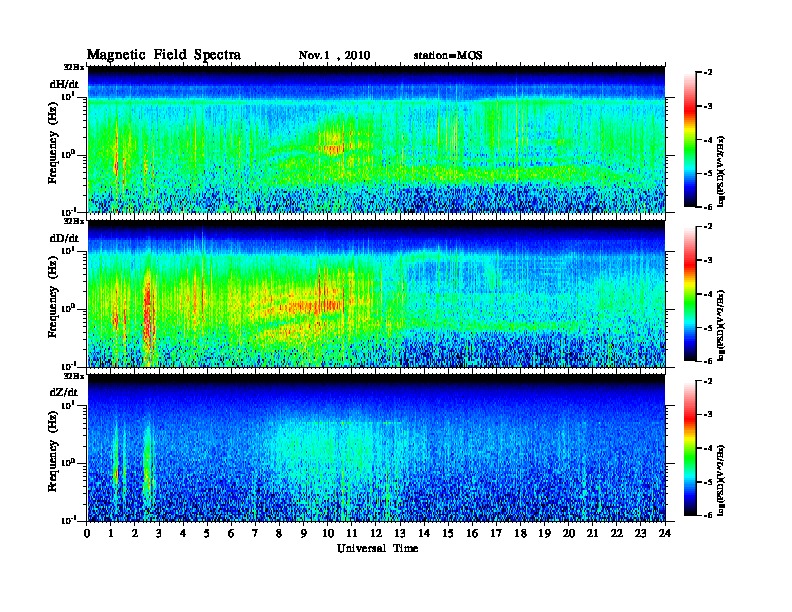The image size is (792, 612).
Task: Click the hour 8 tick label
Action: pyautogui.click(x=279, y=534)
